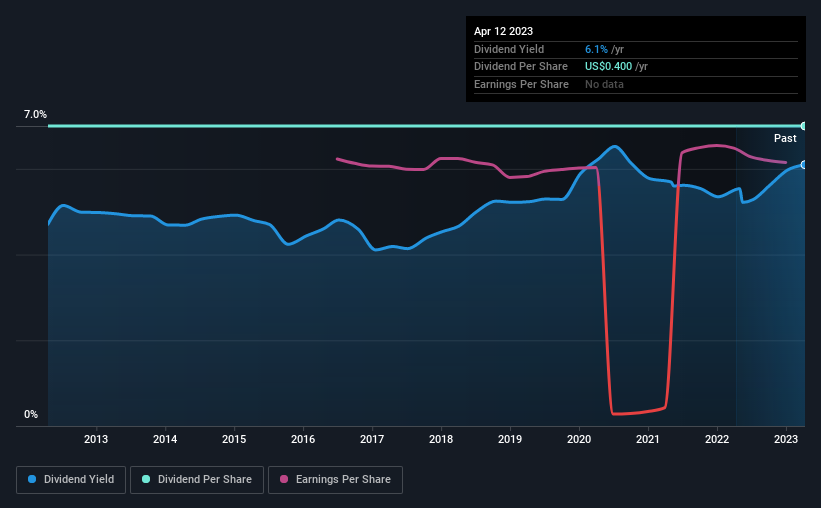Click the 2020 x-axis year label
821x508 pixels.
click(x=579, y=439)
